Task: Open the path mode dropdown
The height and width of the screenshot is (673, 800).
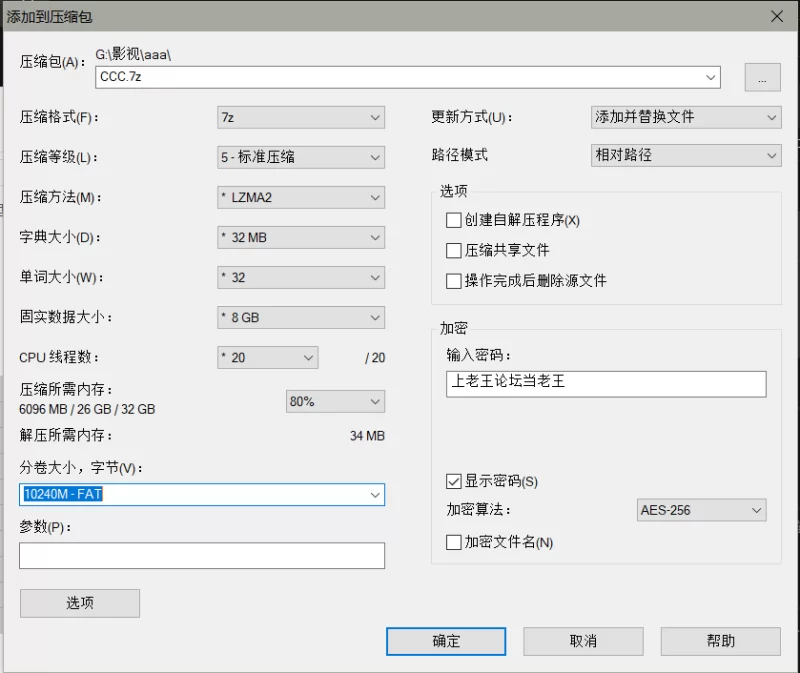Action: pos(686,156)
